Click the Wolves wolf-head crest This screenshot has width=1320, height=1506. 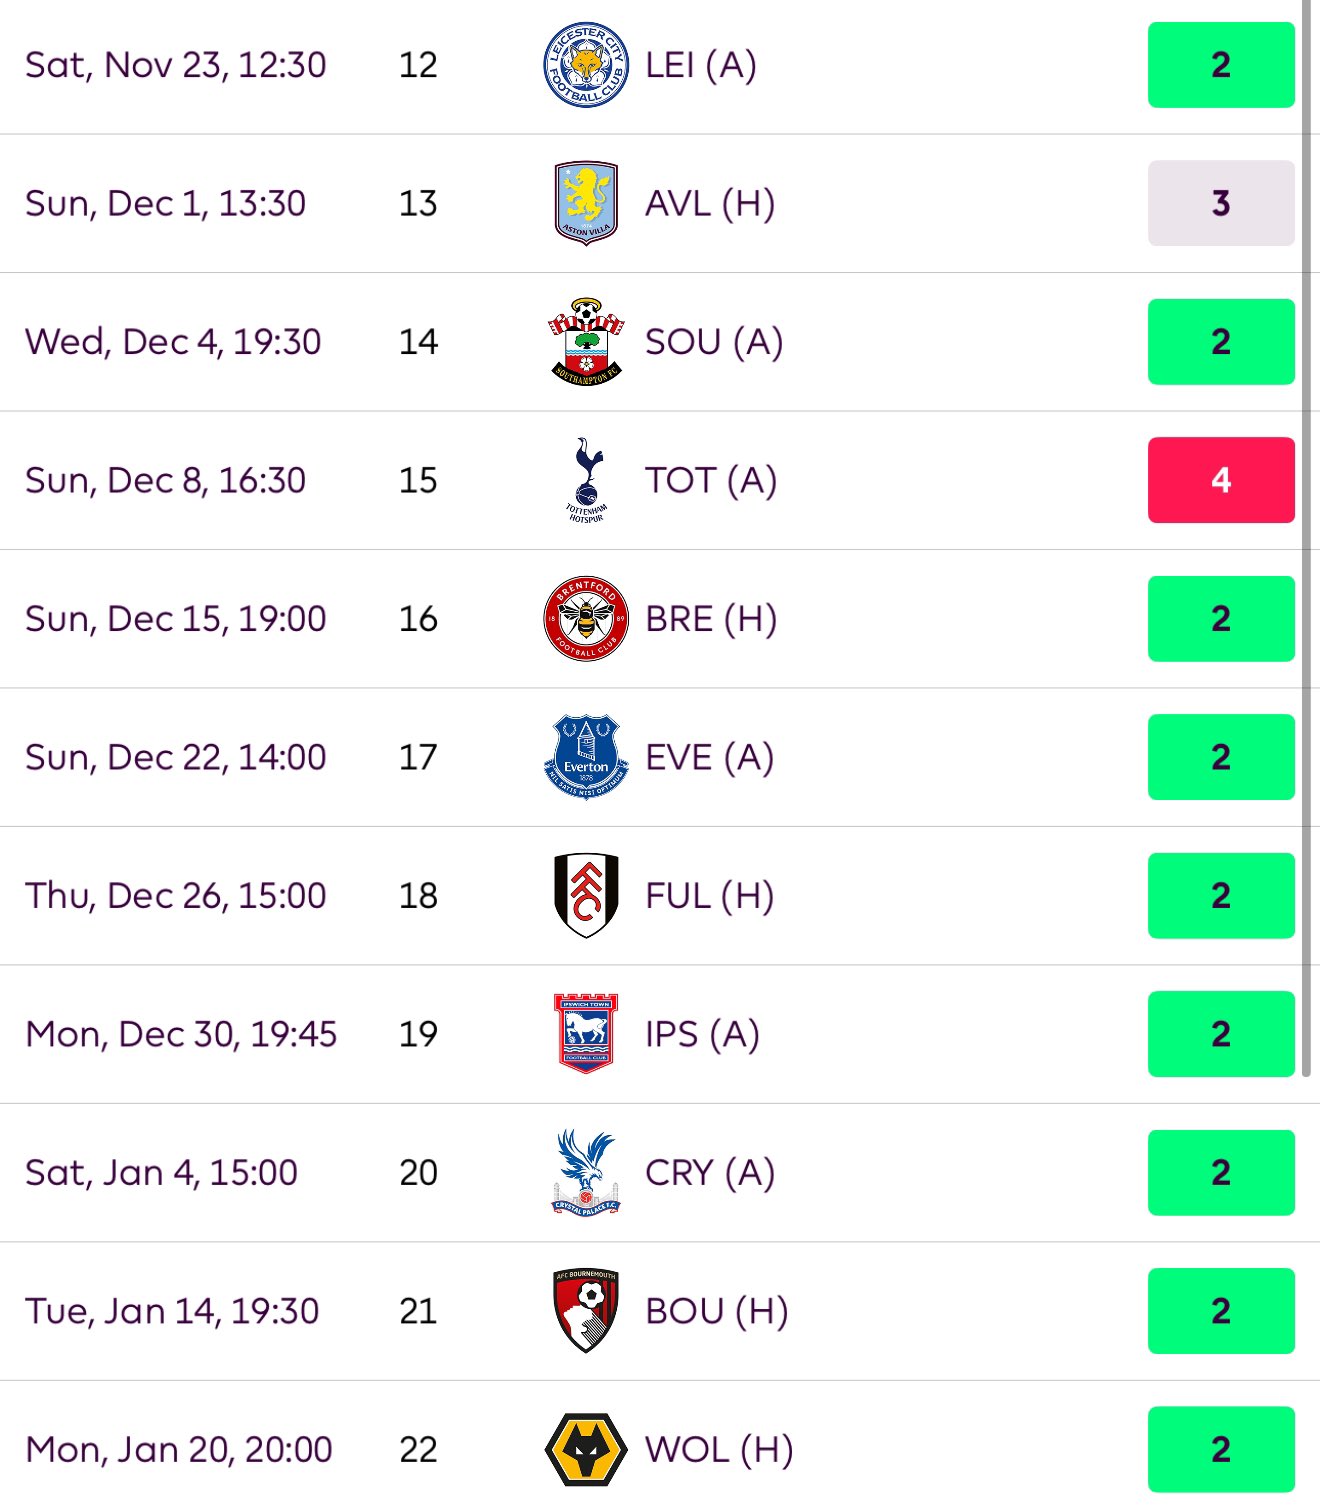click(x=586, y=1449)
